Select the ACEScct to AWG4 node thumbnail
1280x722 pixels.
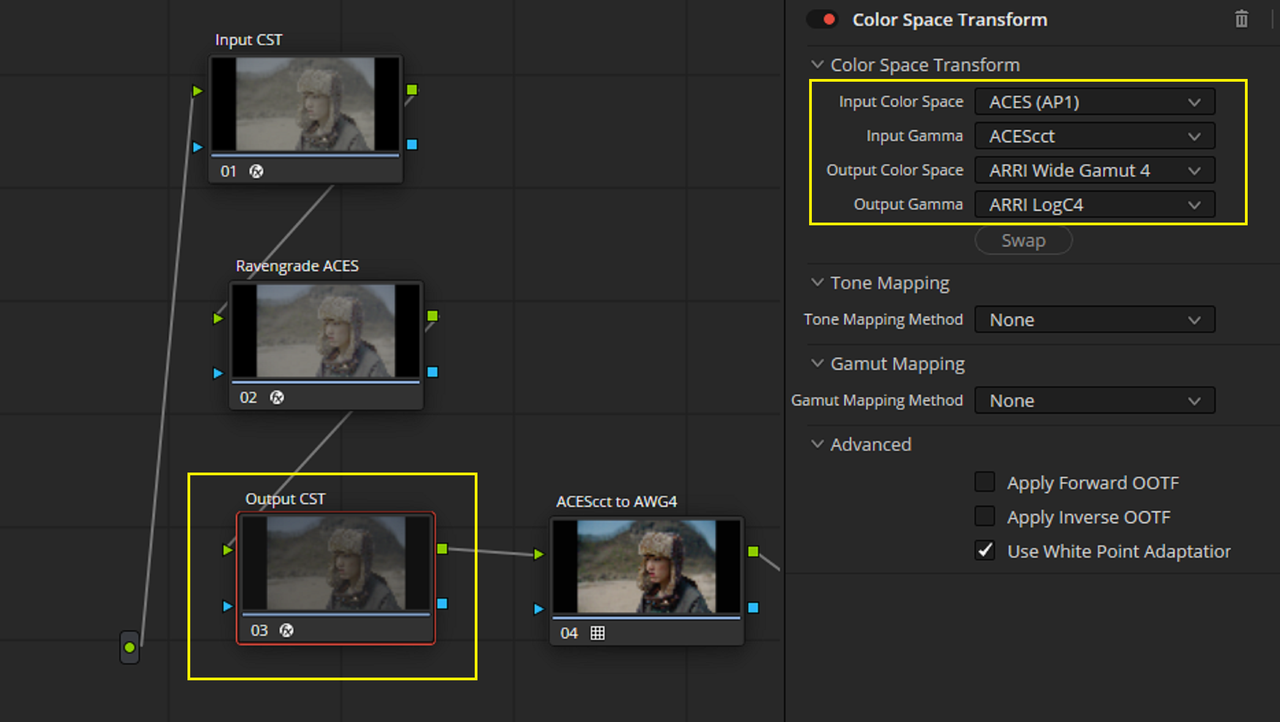click(647, 566)
